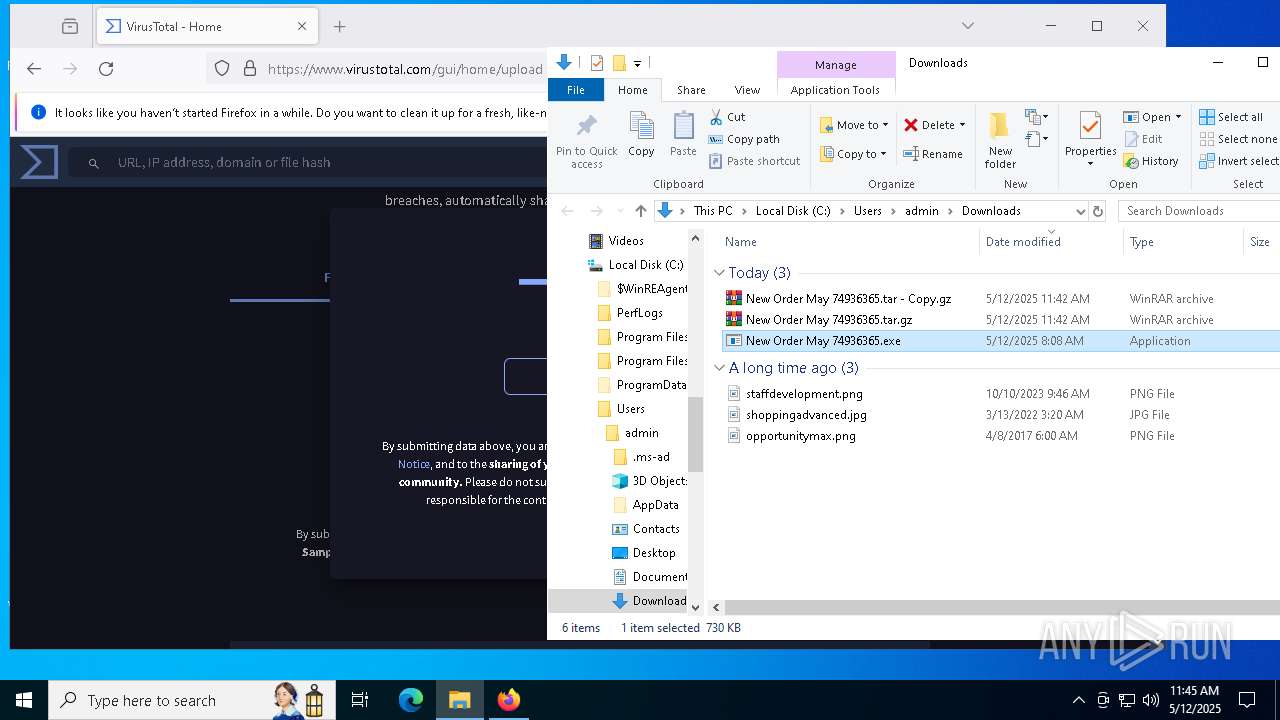
Task: Select Desktop in navigation tree
Action: point(654,553)
